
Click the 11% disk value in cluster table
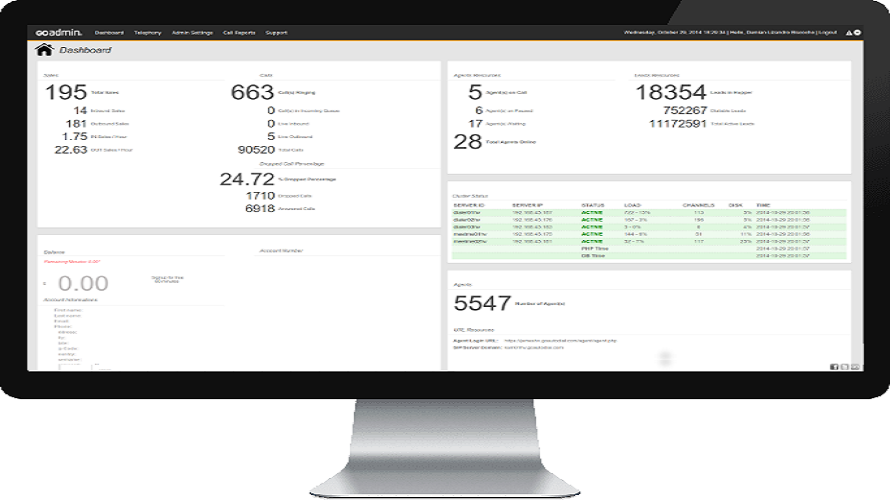746,234
